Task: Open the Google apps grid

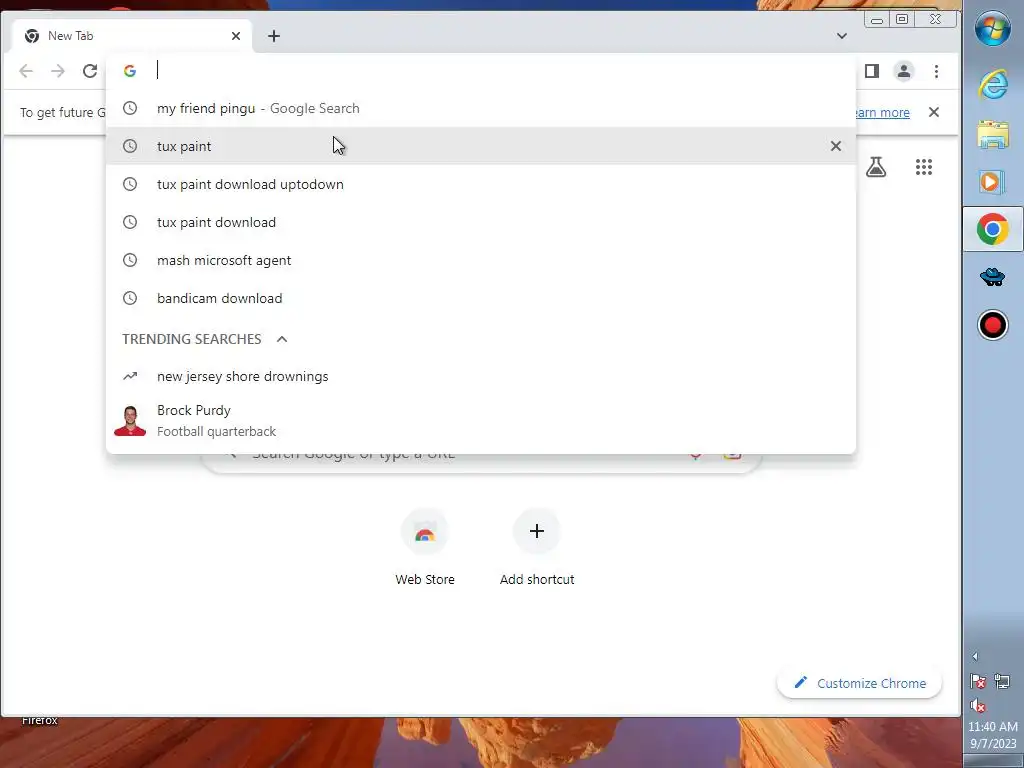Action: tap(923, 167)
